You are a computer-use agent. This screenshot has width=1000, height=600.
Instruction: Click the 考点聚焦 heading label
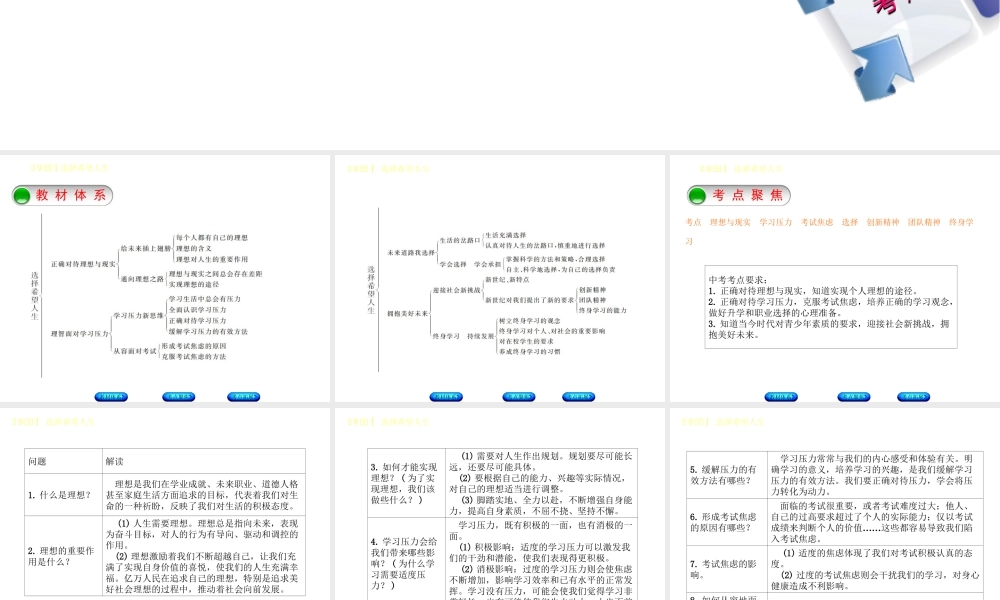click(x=747, y=195)
